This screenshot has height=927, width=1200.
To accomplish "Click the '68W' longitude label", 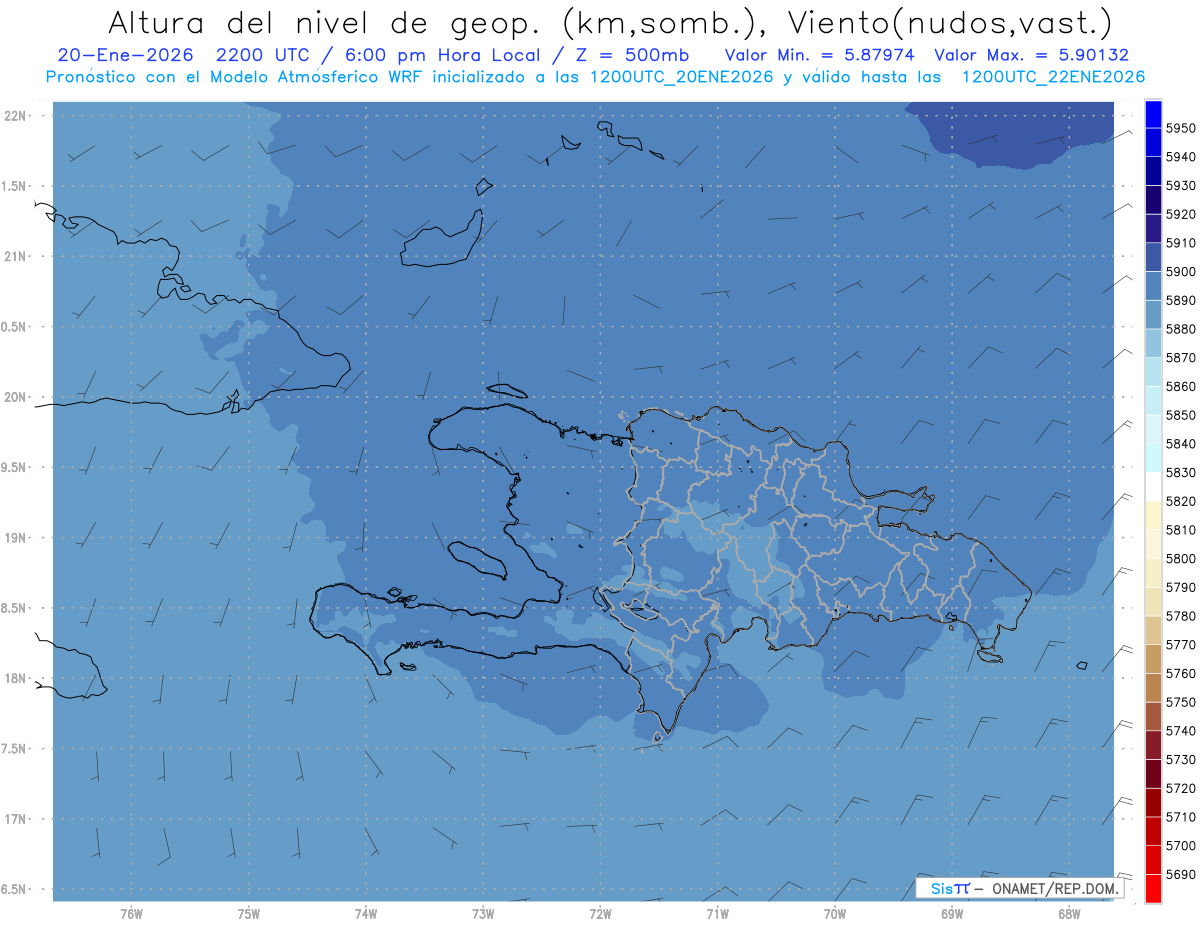I will click(1069, 914).
